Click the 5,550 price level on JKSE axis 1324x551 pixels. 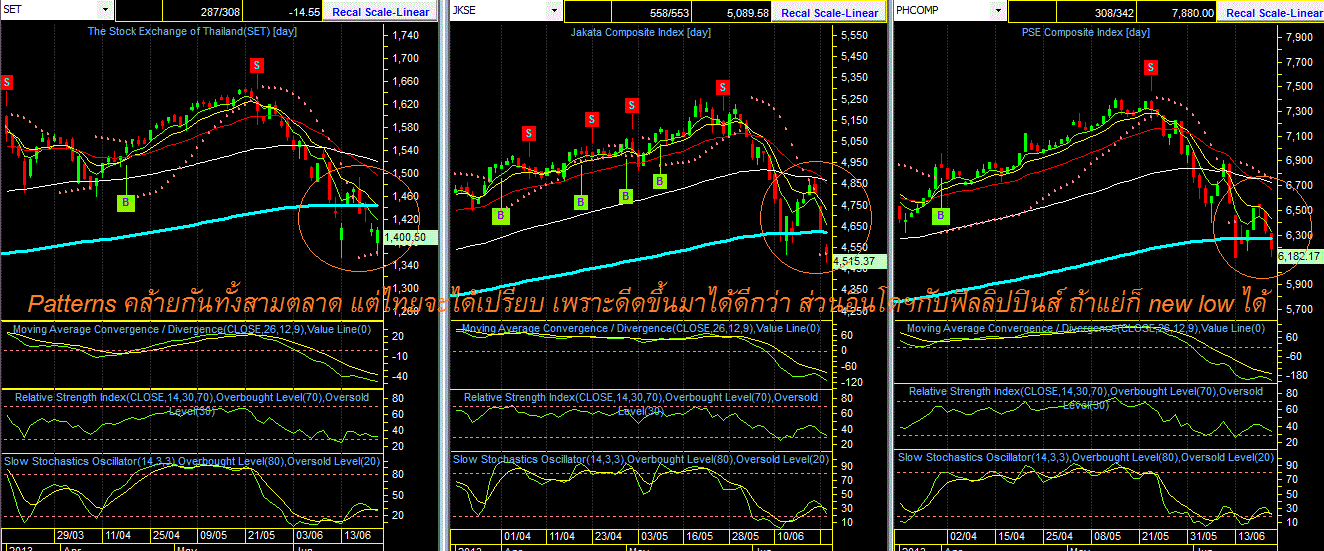point(853,35)
